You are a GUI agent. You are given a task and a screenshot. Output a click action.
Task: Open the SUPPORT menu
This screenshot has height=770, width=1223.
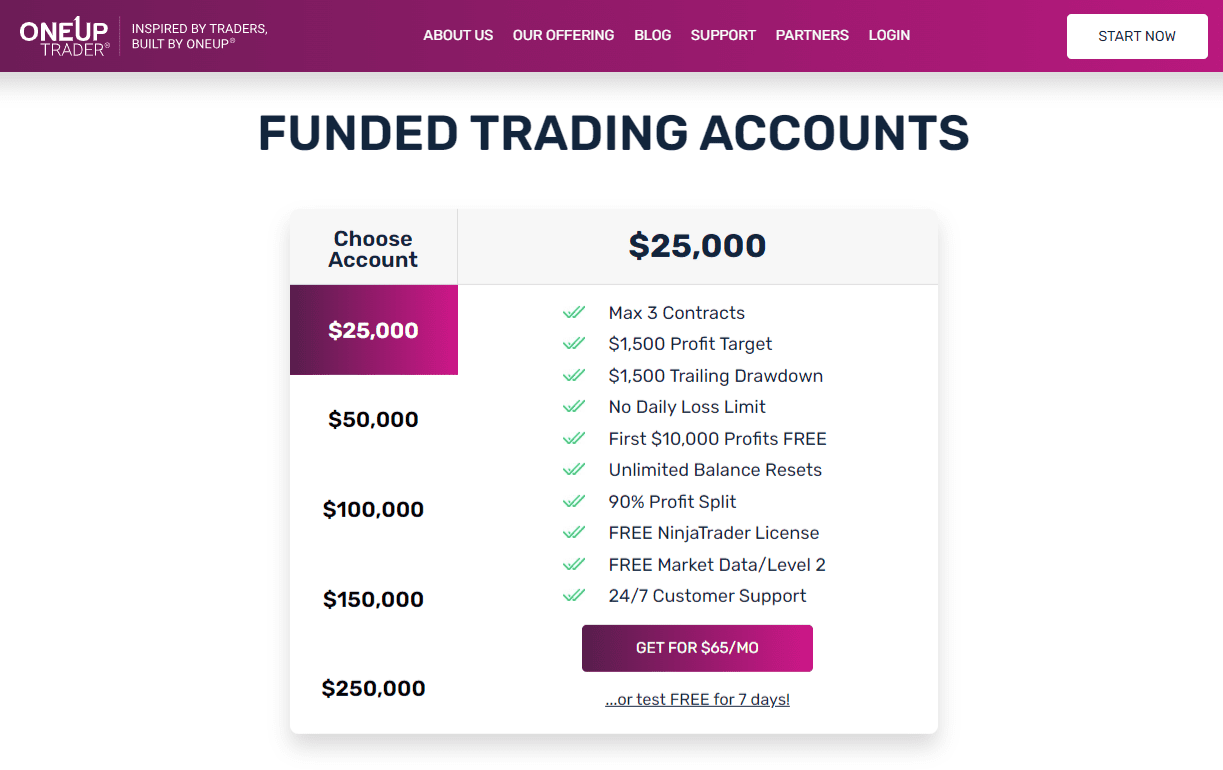pyautogui.click(x=723, y=35)
